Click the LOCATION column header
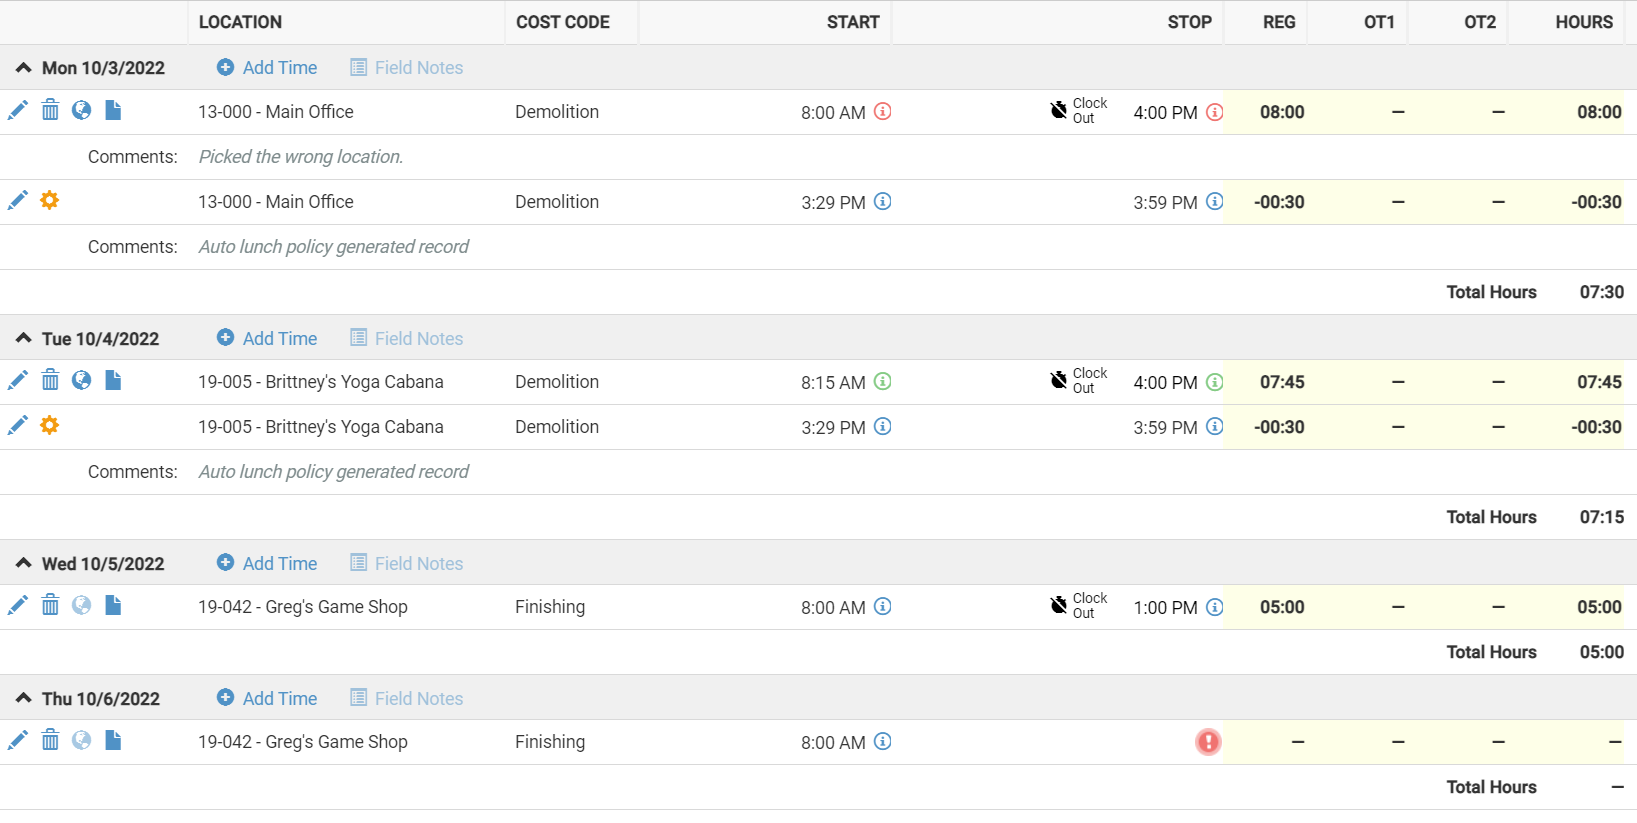Image resolution: width=1637 pixels, height=823 pixels. click(240, 22)
